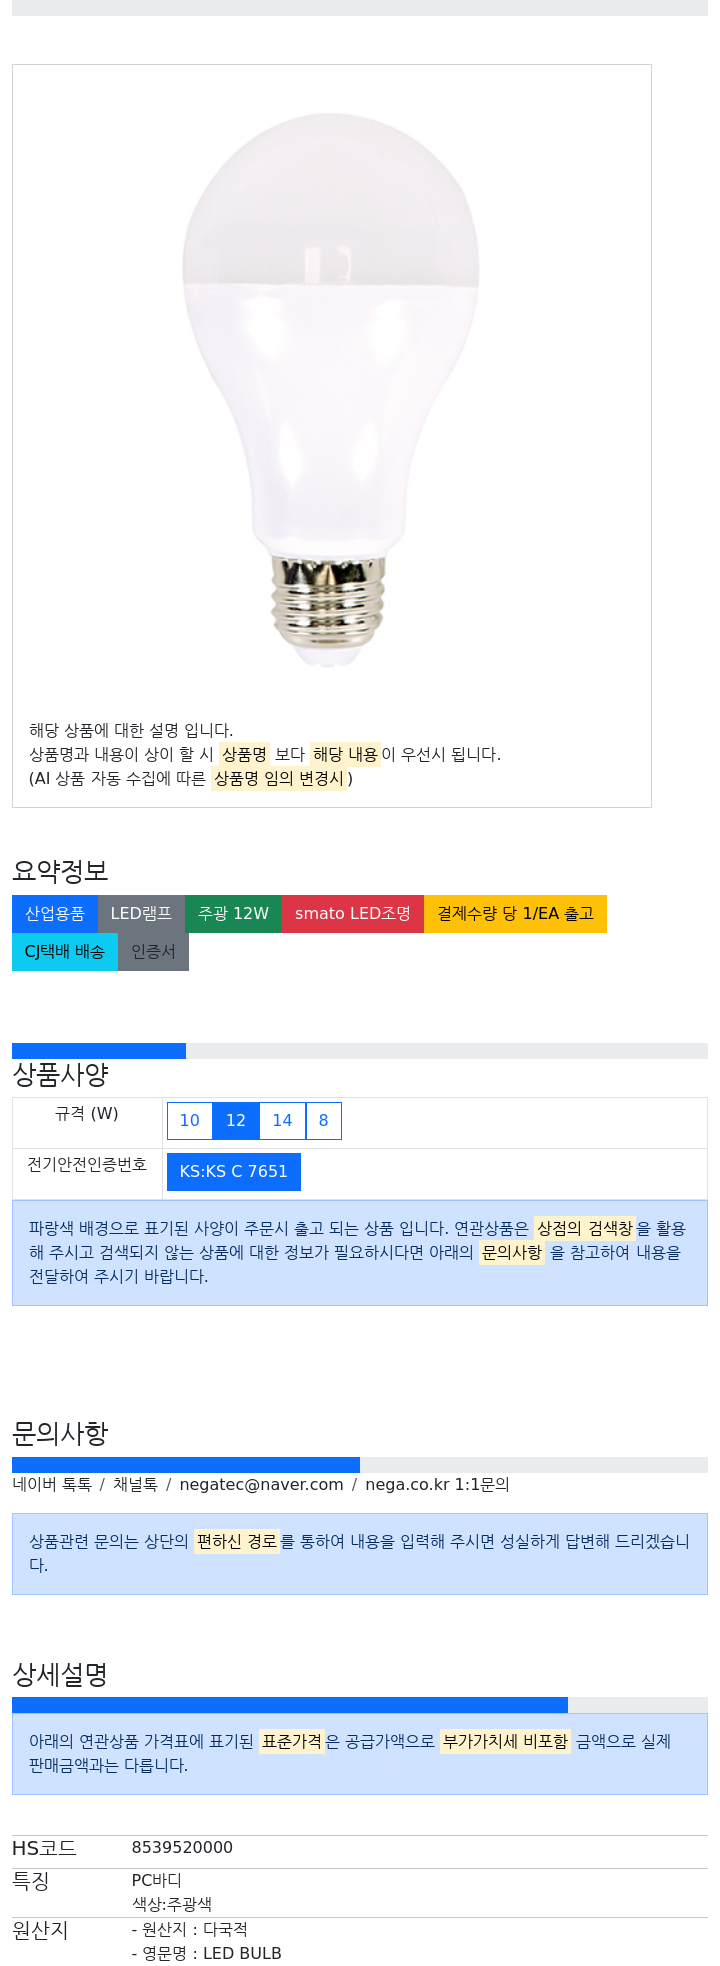
Task: Select the 14 W specification option
Action: (x=283, y=1121)
